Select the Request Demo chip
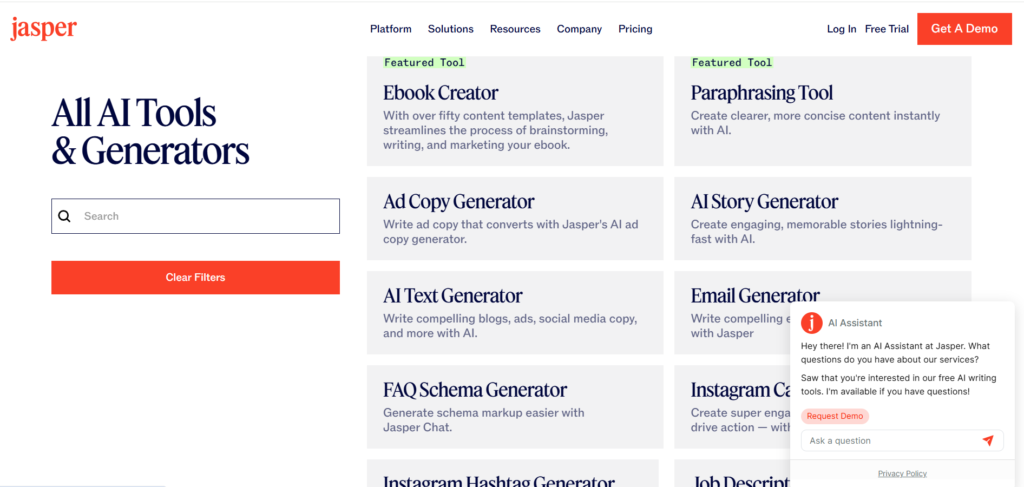 (835, 416)
